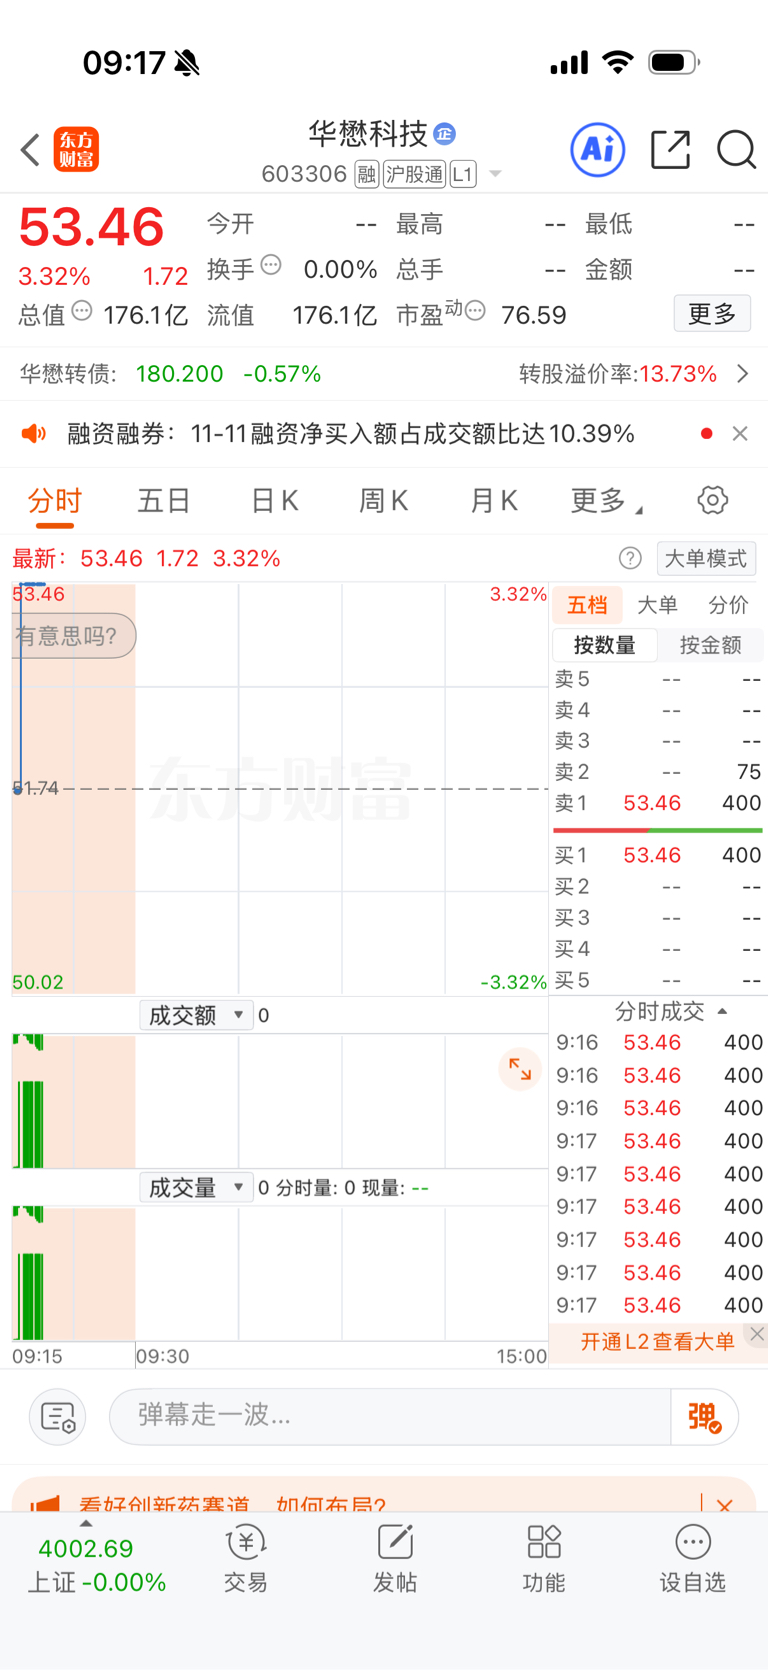
Task: Tap the L1 level tag
Action: [x=463, y=175]
